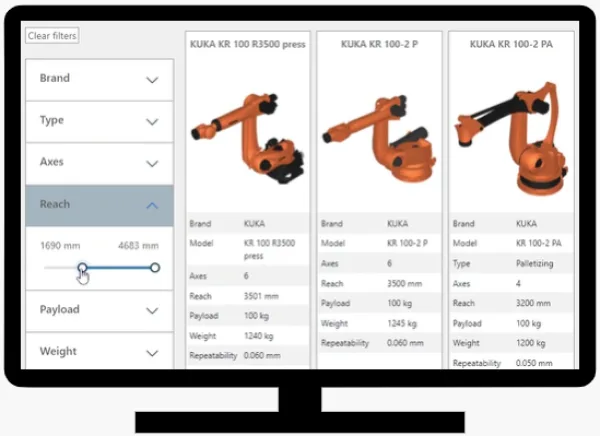Click the 0.050 mm repeatability value

534,363
